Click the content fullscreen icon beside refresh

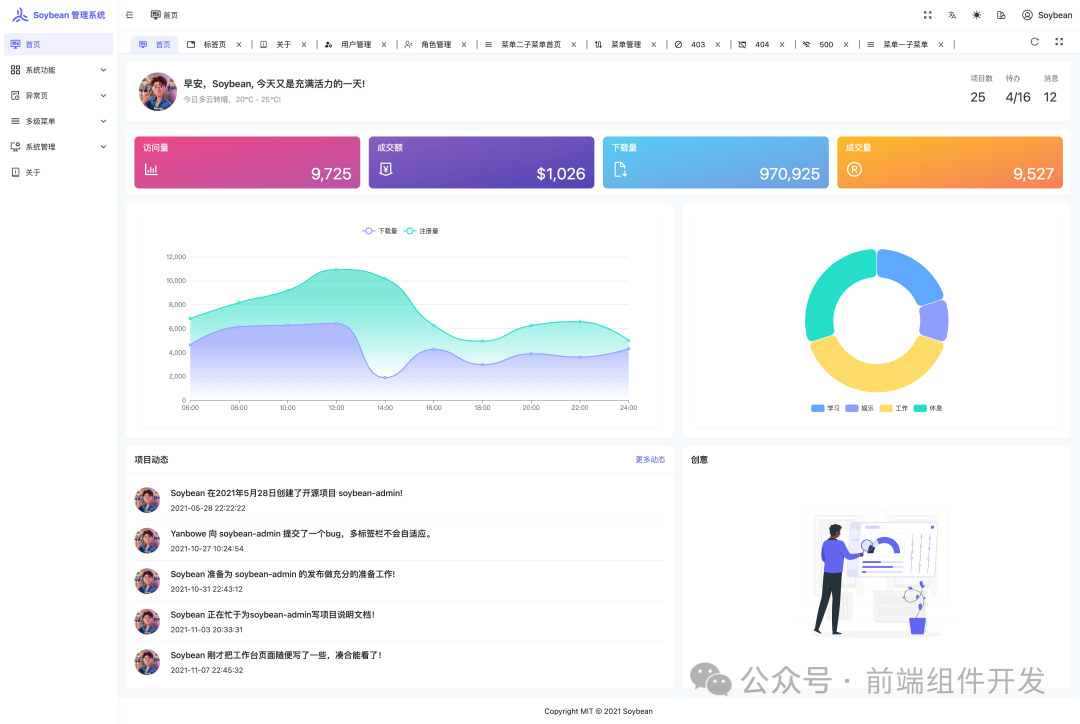(1059, 43)
